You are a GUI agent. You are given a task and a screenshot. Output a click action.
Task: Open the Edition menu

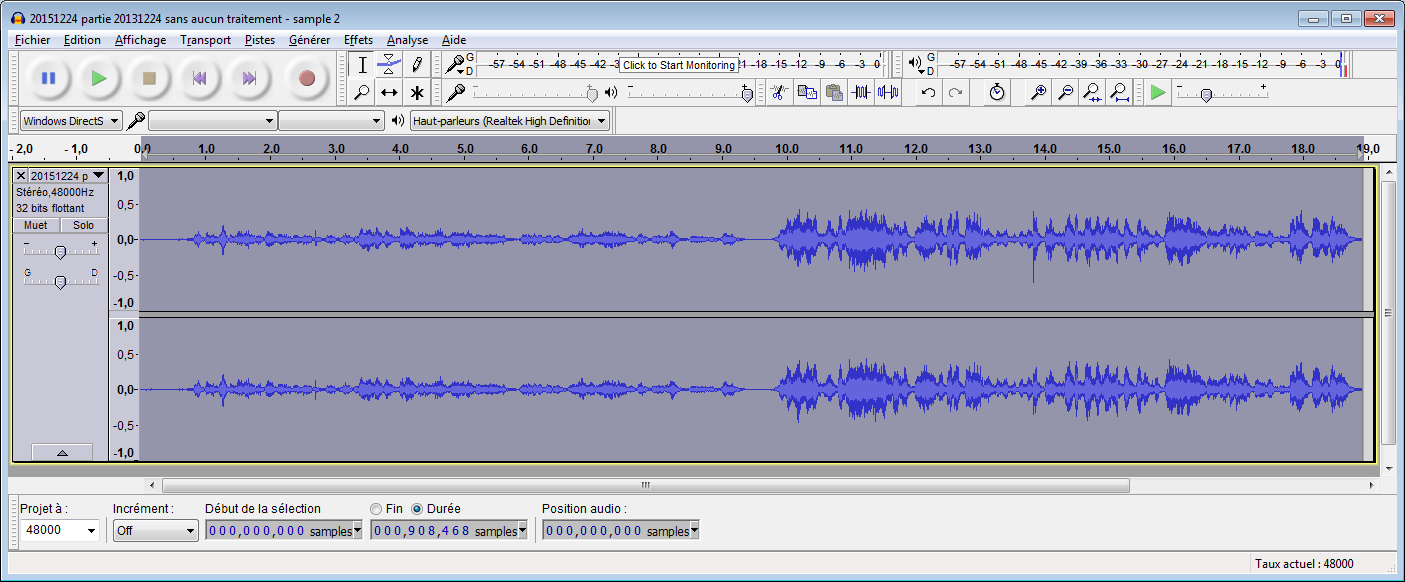[x=82, y=40]
